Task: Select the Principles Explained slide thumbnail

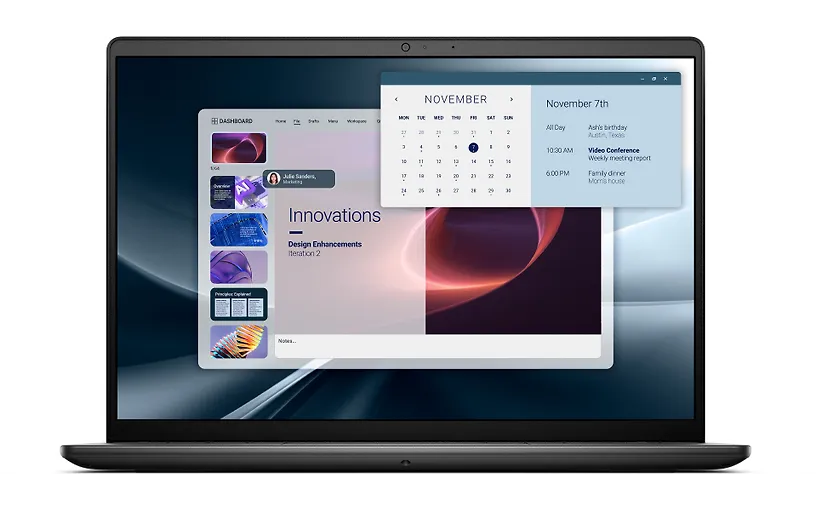Action: (x=239, y=304)
